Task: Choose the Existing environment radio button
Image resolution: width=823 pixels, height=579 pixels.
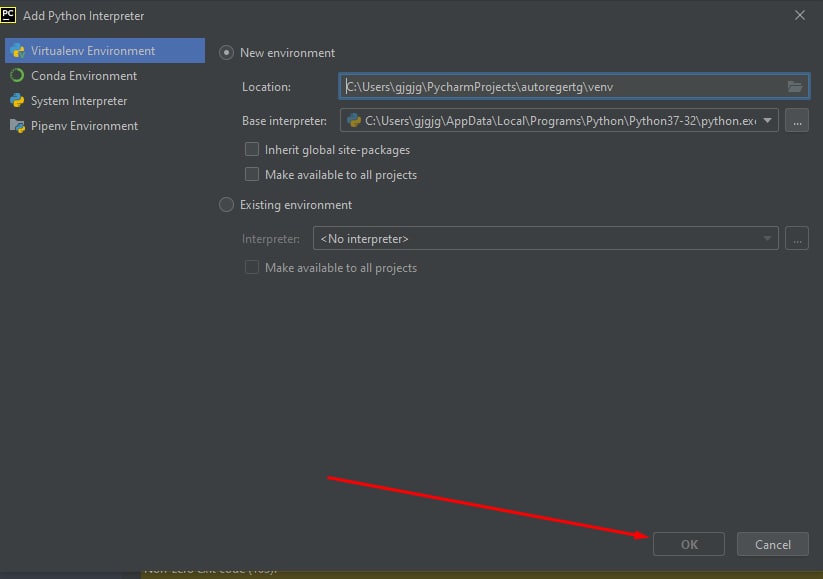Action: click(x=226, y=204)
